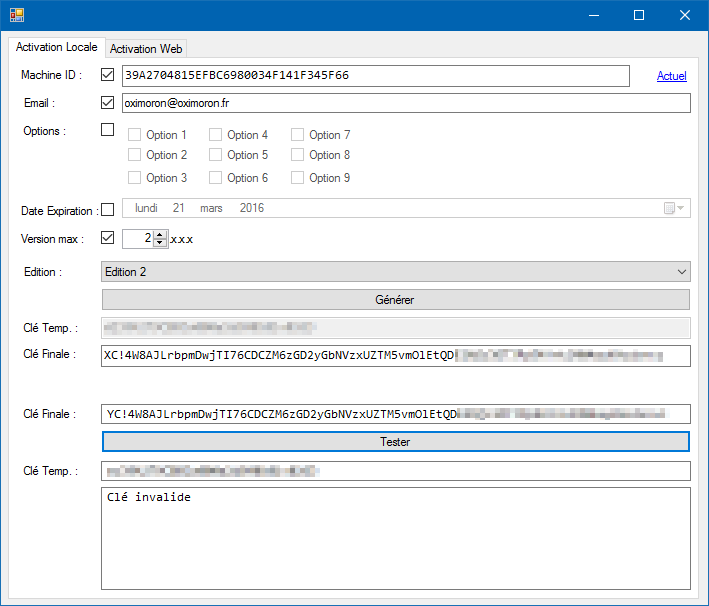
Task: Select the Activation Locale tab
Action: (57, 47)
